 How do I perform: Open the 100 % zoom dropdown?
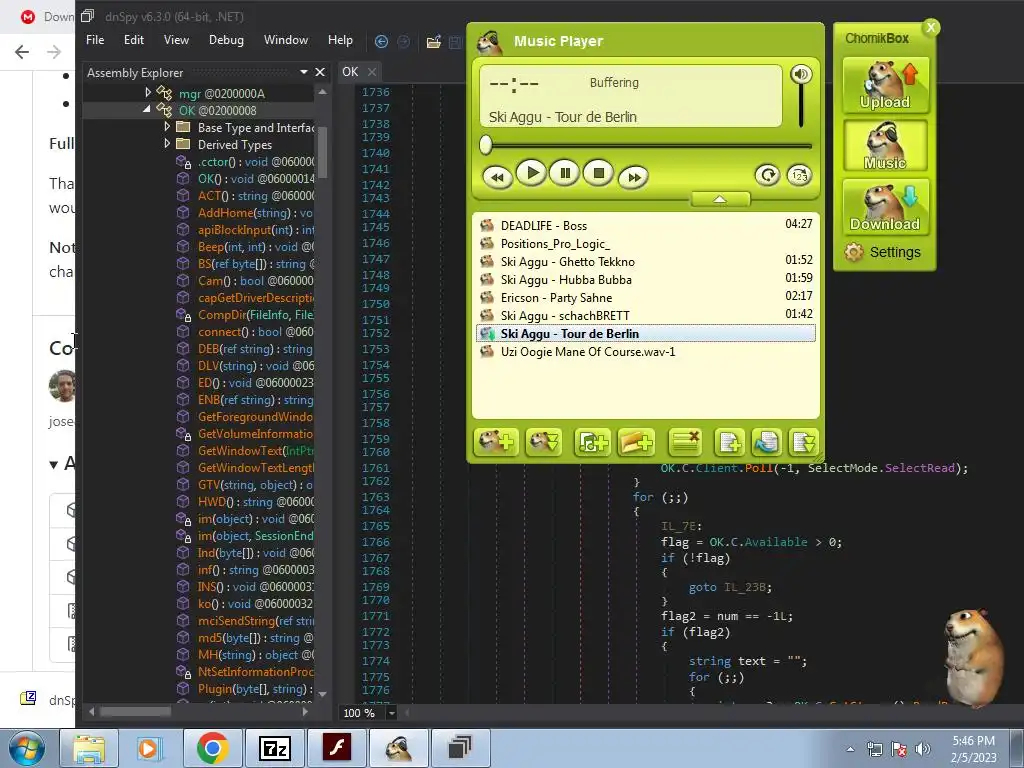pos(392,713)
